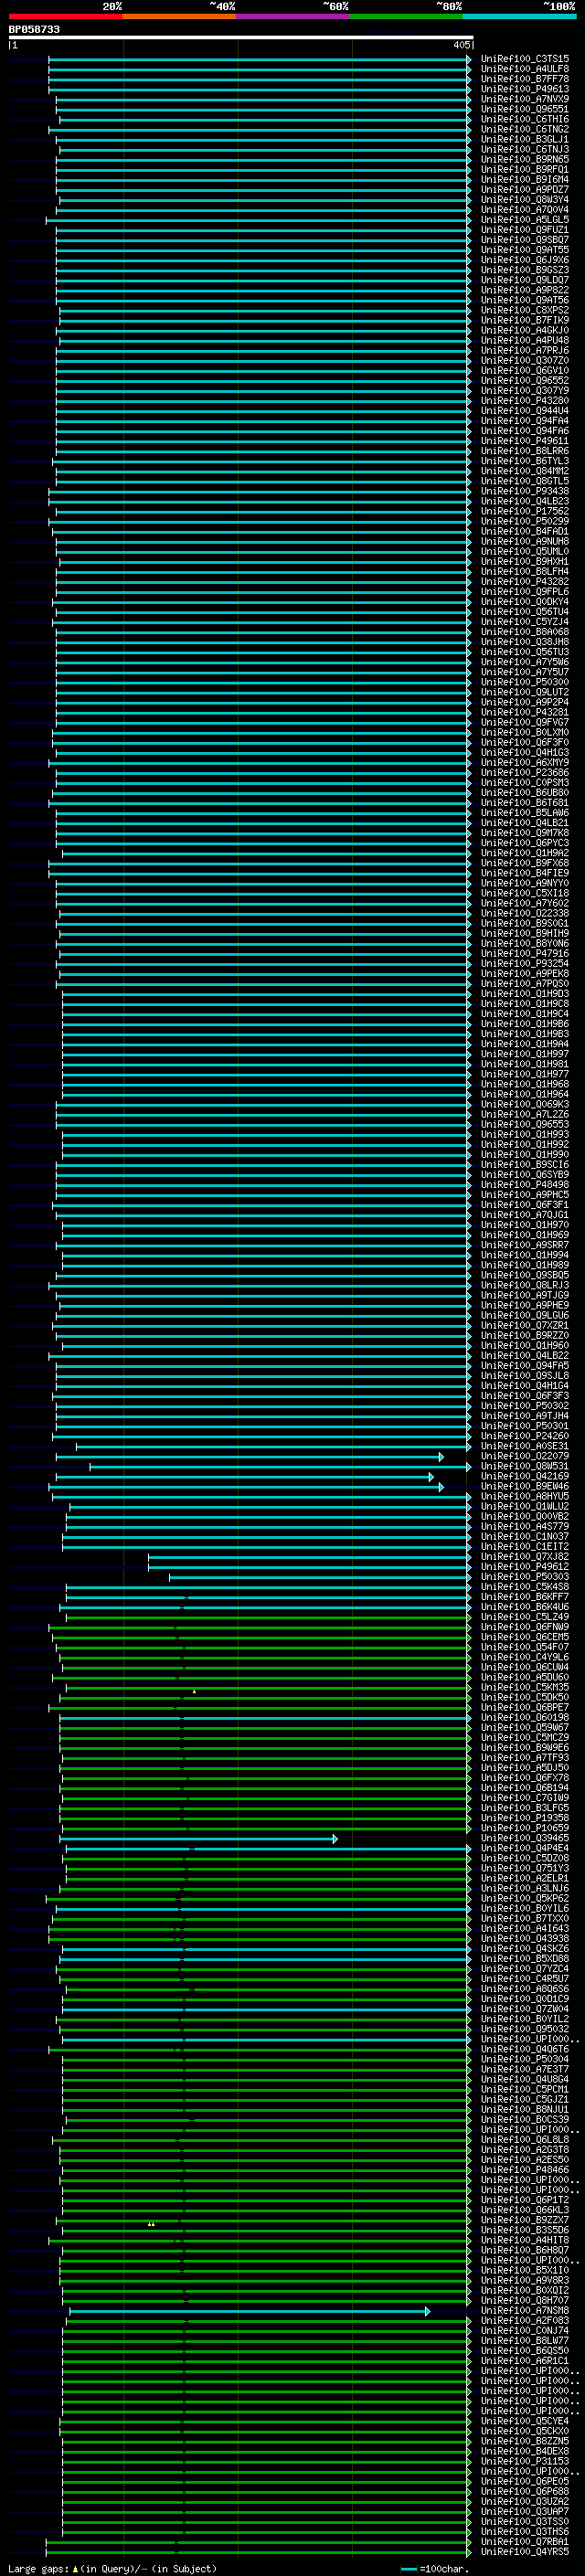
Task: Select the UniRef100_B9RN65 label
Action: coord(524,159)
